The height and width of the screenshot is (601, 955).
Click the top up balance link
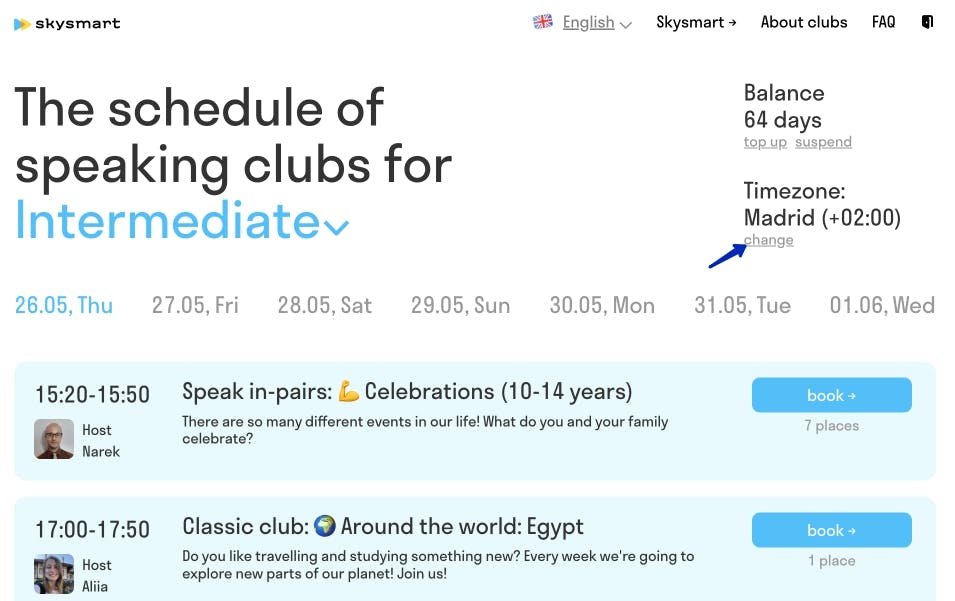[765, 142]
